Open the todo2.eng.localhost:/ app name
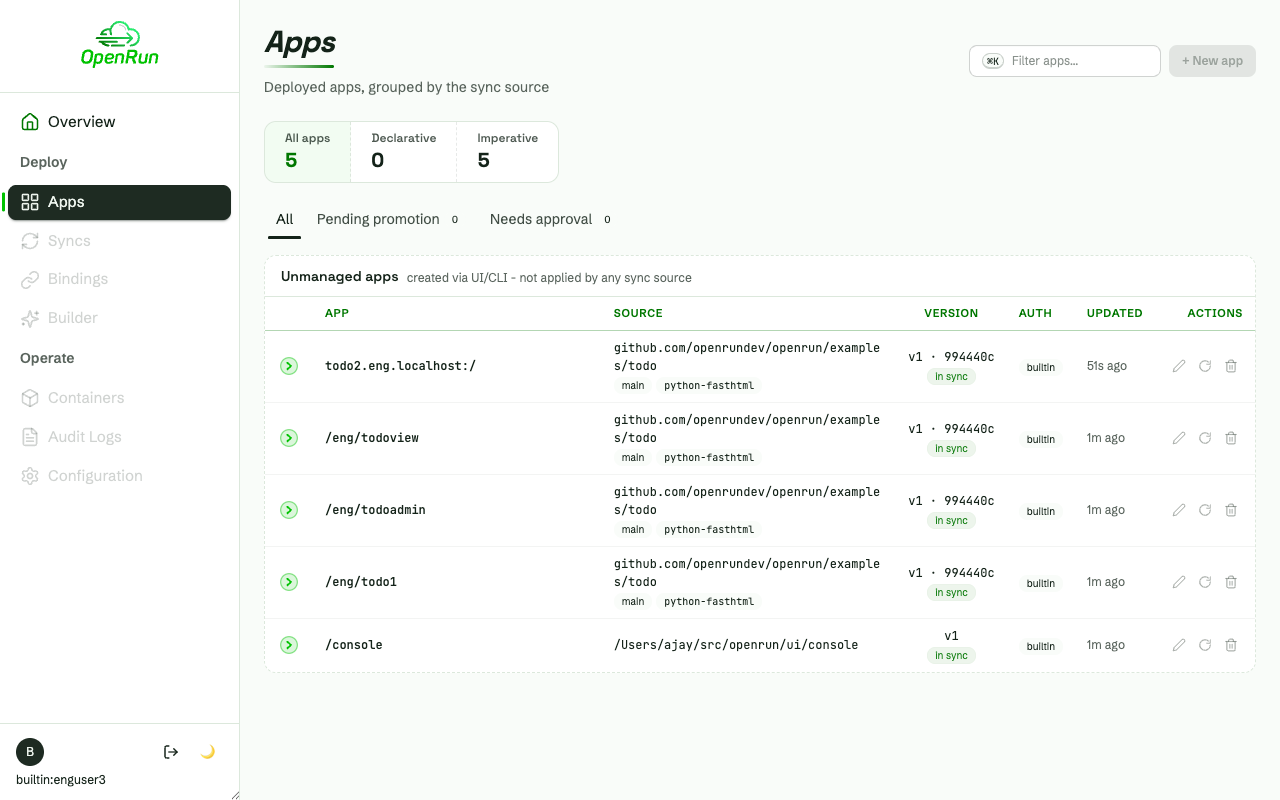 [400, 366]
